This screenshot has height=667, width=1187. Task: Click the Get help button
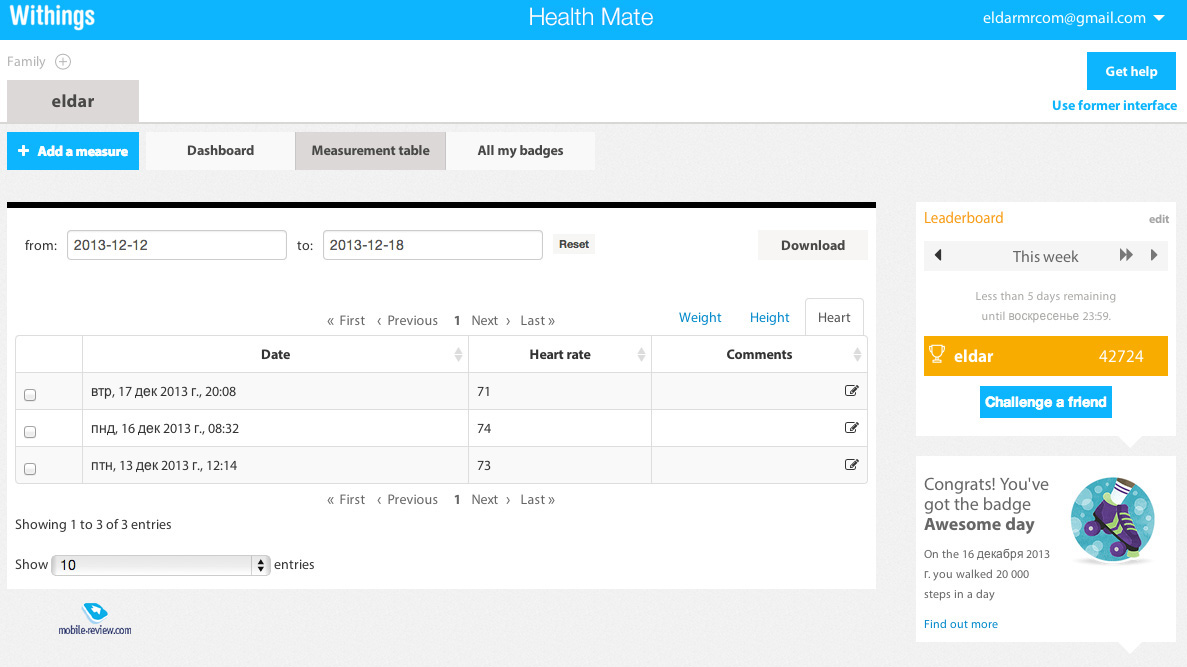point(1131,71)
